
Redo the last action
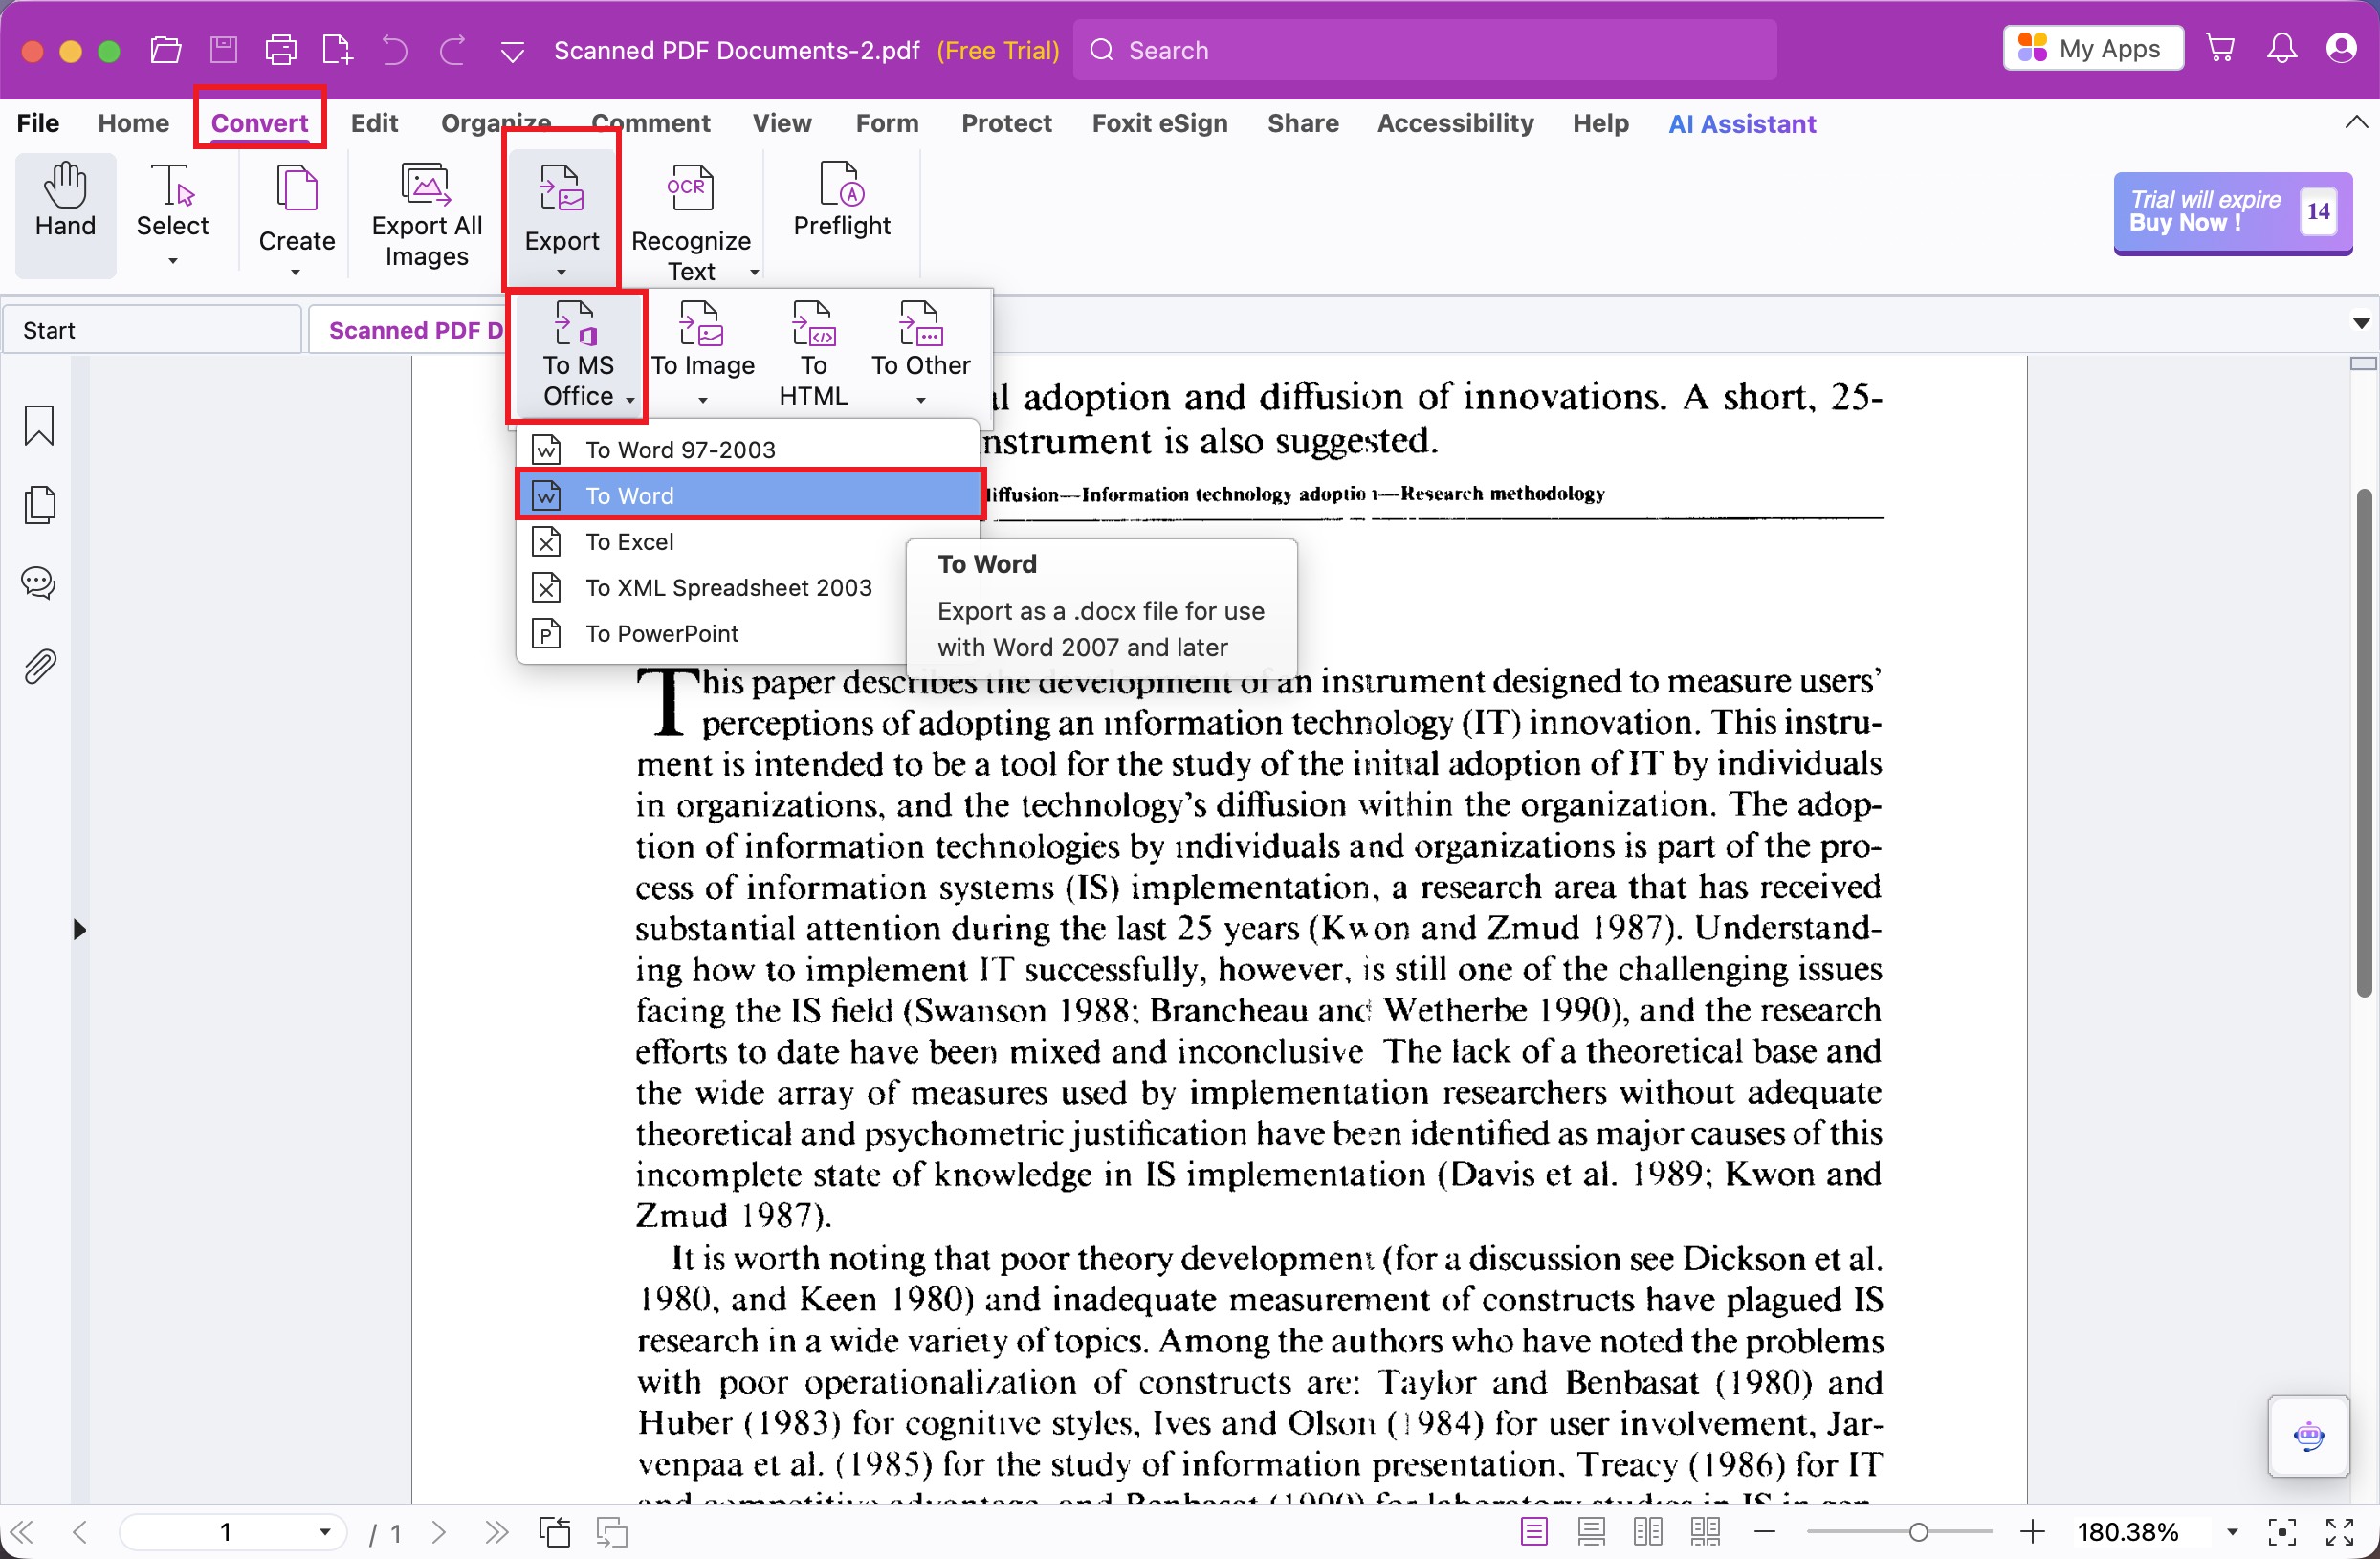pos(453,49)
